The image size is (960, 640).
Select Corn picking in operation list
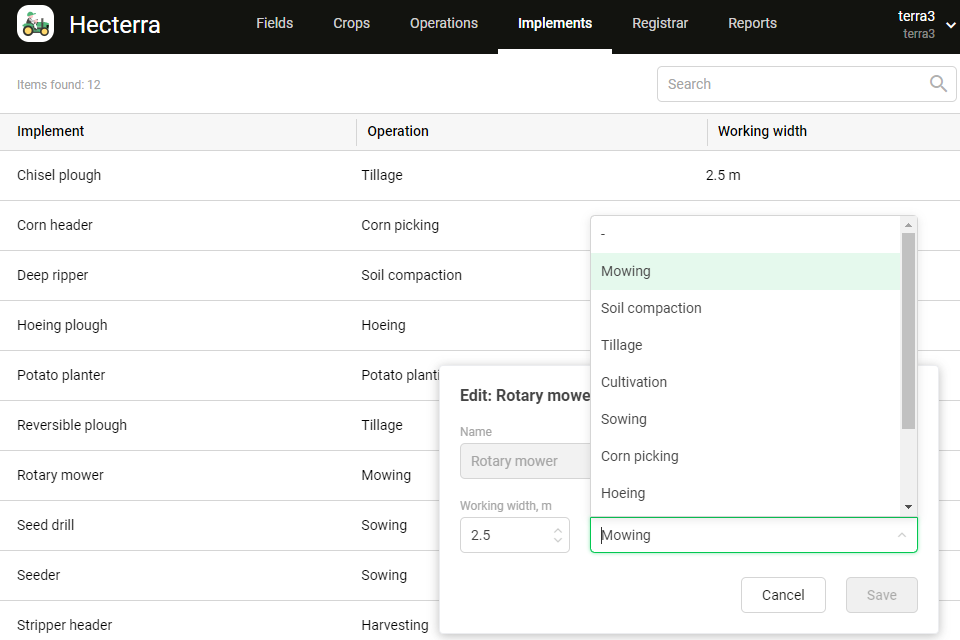click(640, 456)
